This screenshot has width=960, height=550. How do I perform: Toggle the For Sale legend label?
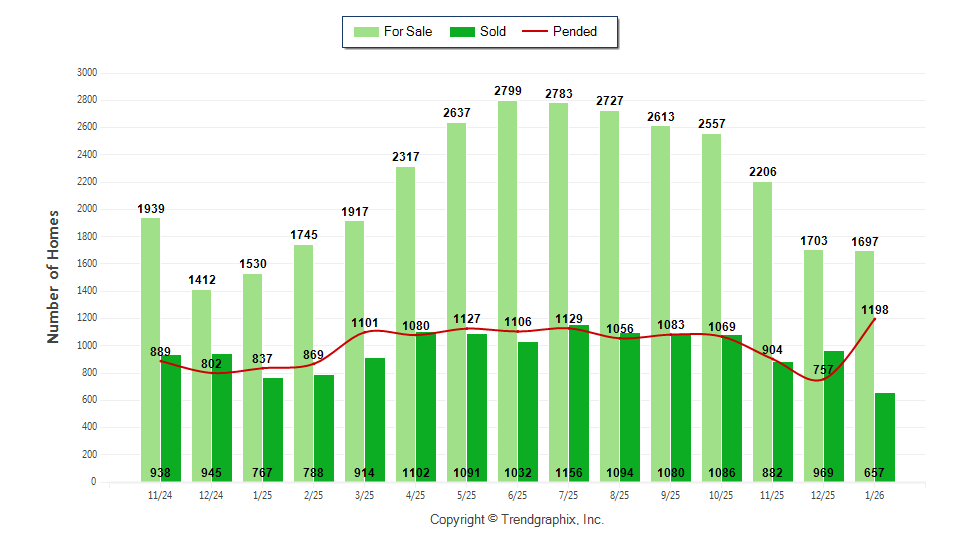(408, 32)
